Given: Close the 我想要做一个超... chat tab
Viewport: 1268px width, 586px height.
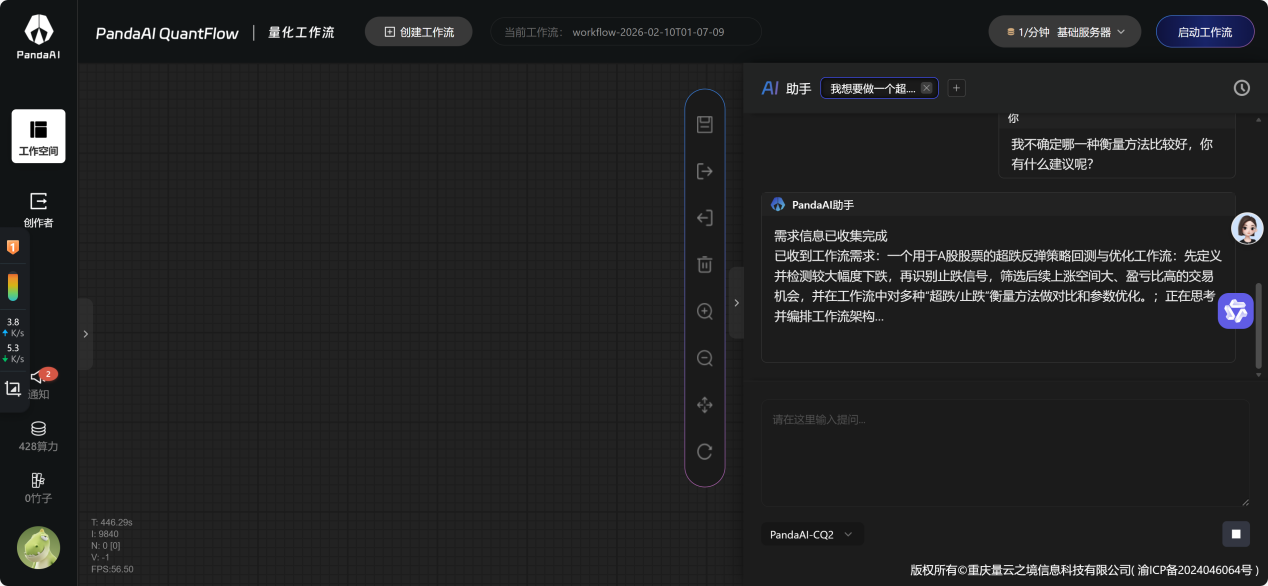Looking at the screenshot, I should click(x=926, y=88).
